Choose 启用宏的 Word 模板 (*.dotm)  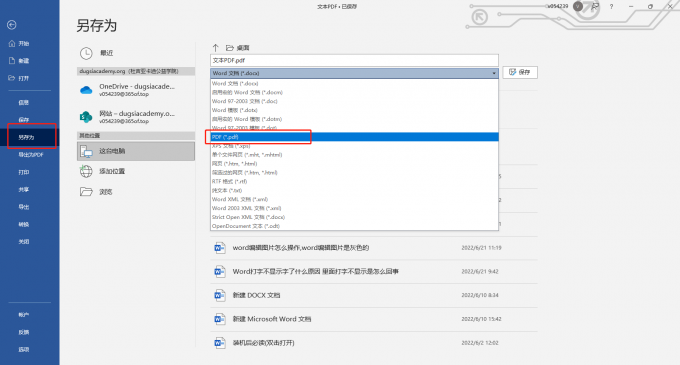pyautogui.click(x=354, y=119)
